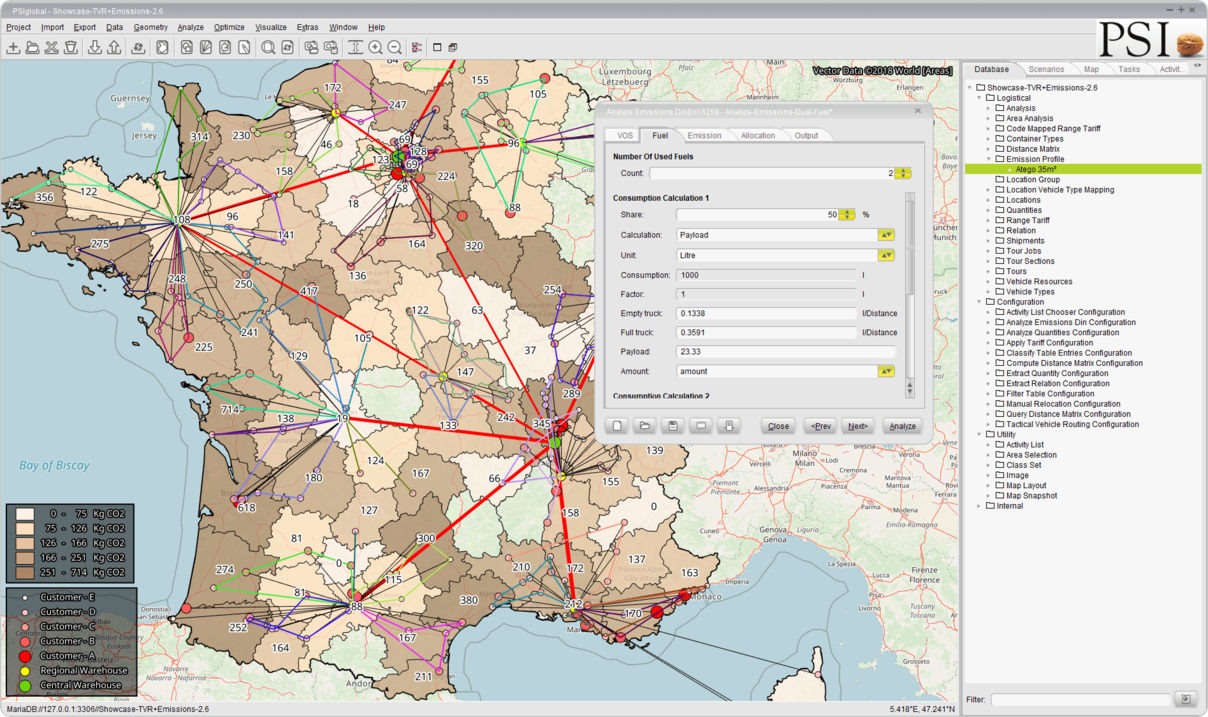Click the open project folder icon
This screenshot has width=1208, height=717.
32,47
